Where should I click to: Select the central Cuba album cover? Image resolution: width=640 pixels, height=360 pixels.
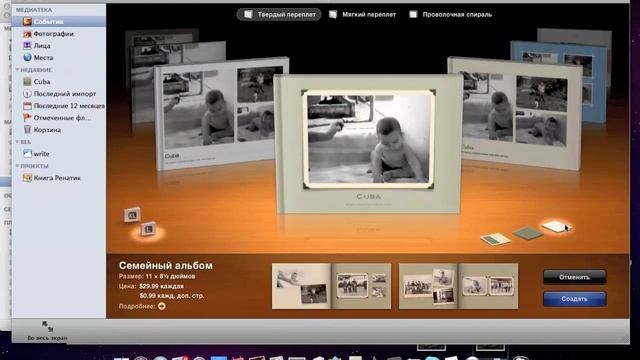[x=369, y=144]
